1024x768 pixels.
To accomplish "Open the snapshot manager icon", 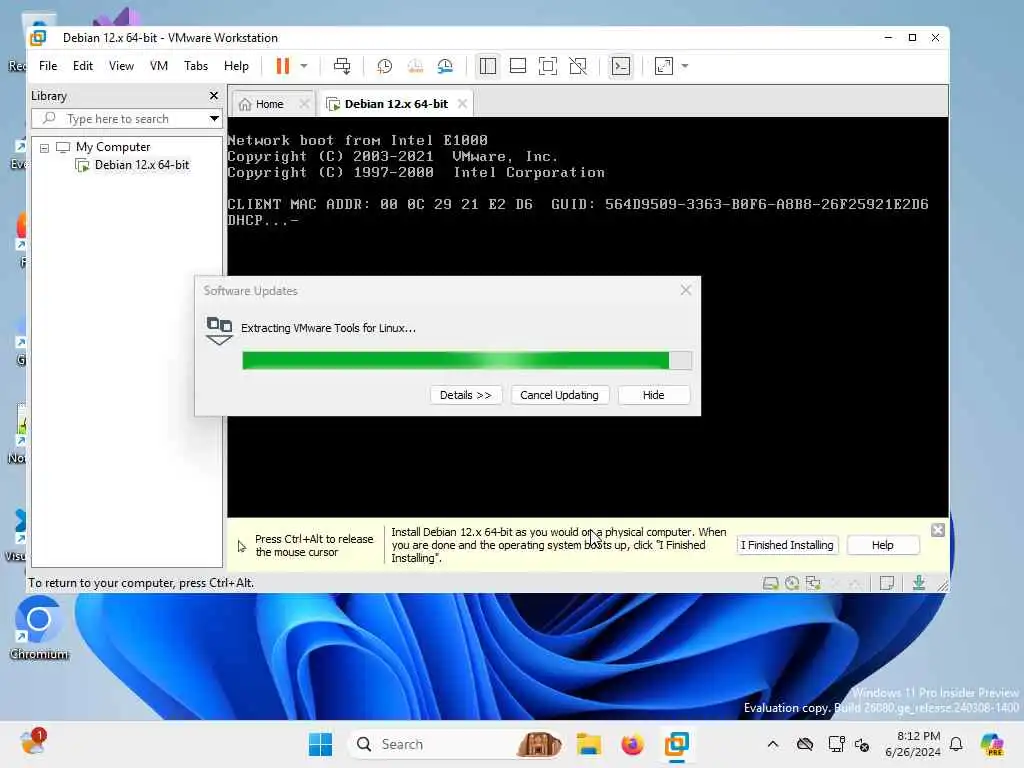I will [x=445, y=66].
